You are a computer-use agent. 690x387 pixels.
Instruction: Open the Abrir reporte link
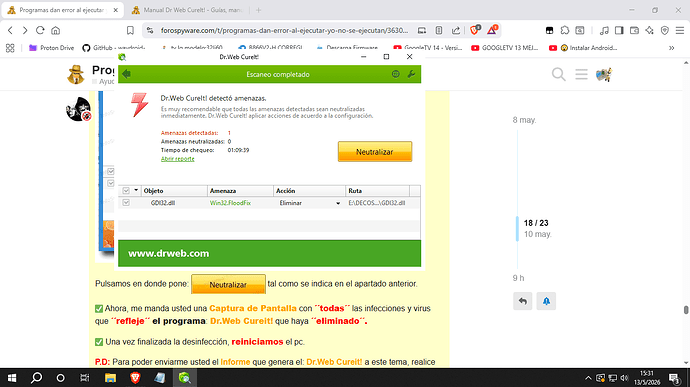pos(177,158)
